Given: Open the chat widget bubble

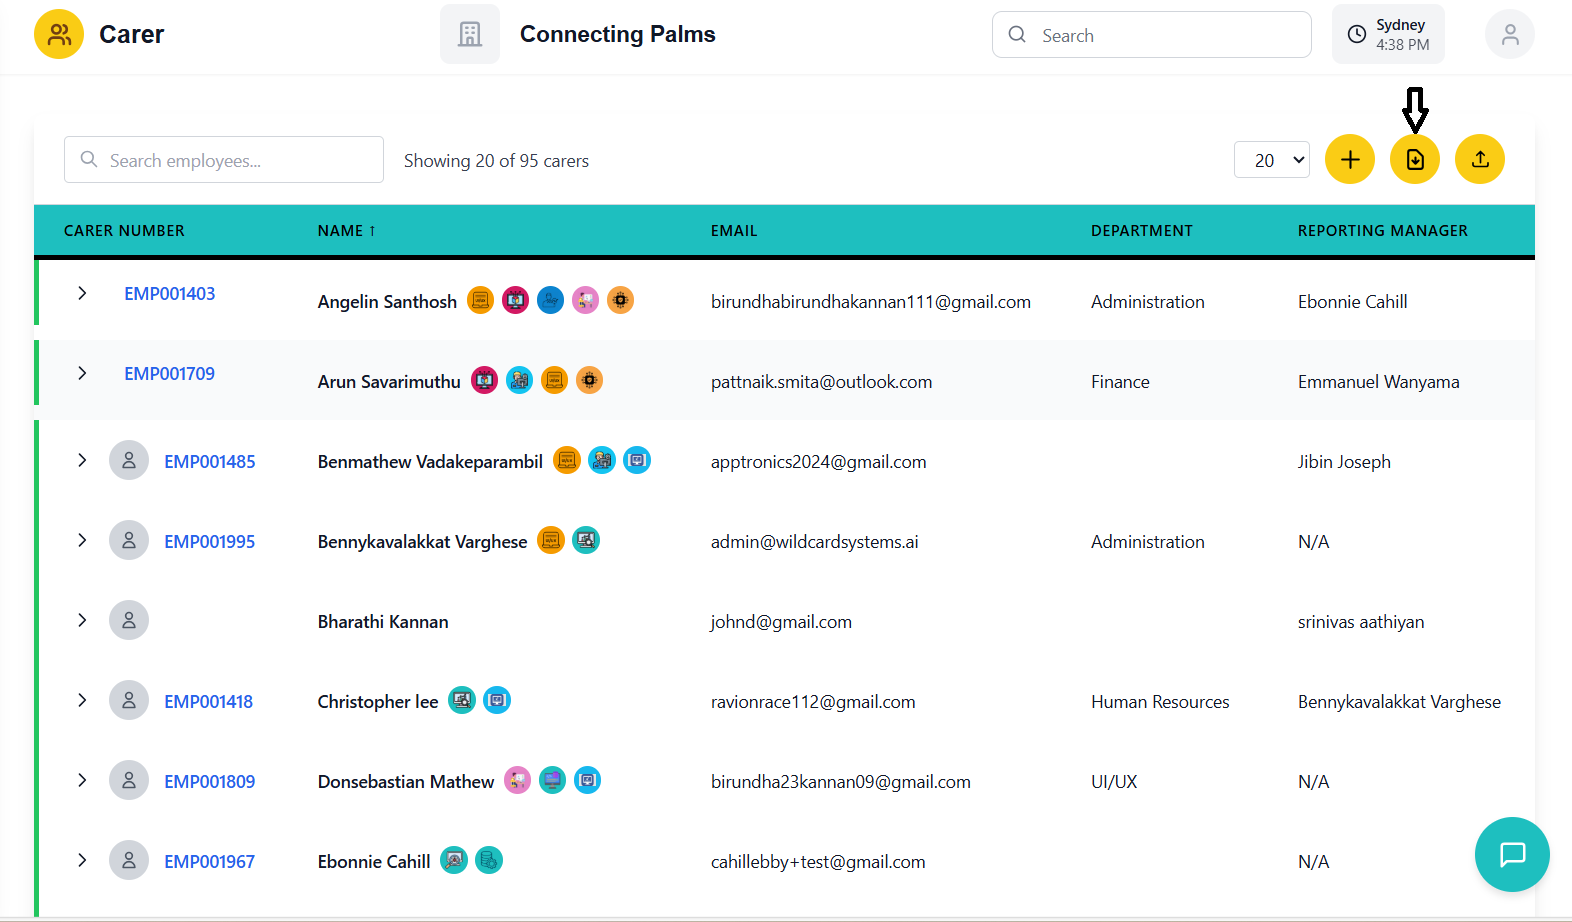Looking at the screenshot, I should tap(1511, 854).
